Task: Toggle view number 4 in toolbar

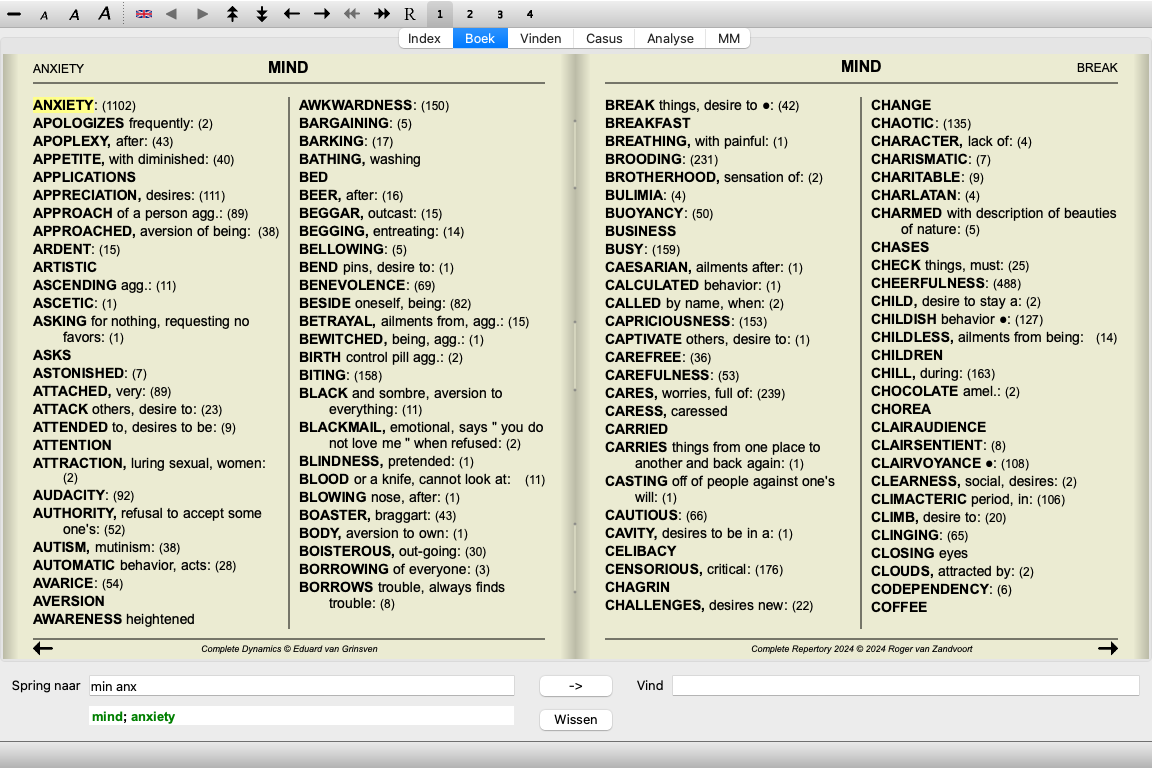Action: [x=530, y=14]
